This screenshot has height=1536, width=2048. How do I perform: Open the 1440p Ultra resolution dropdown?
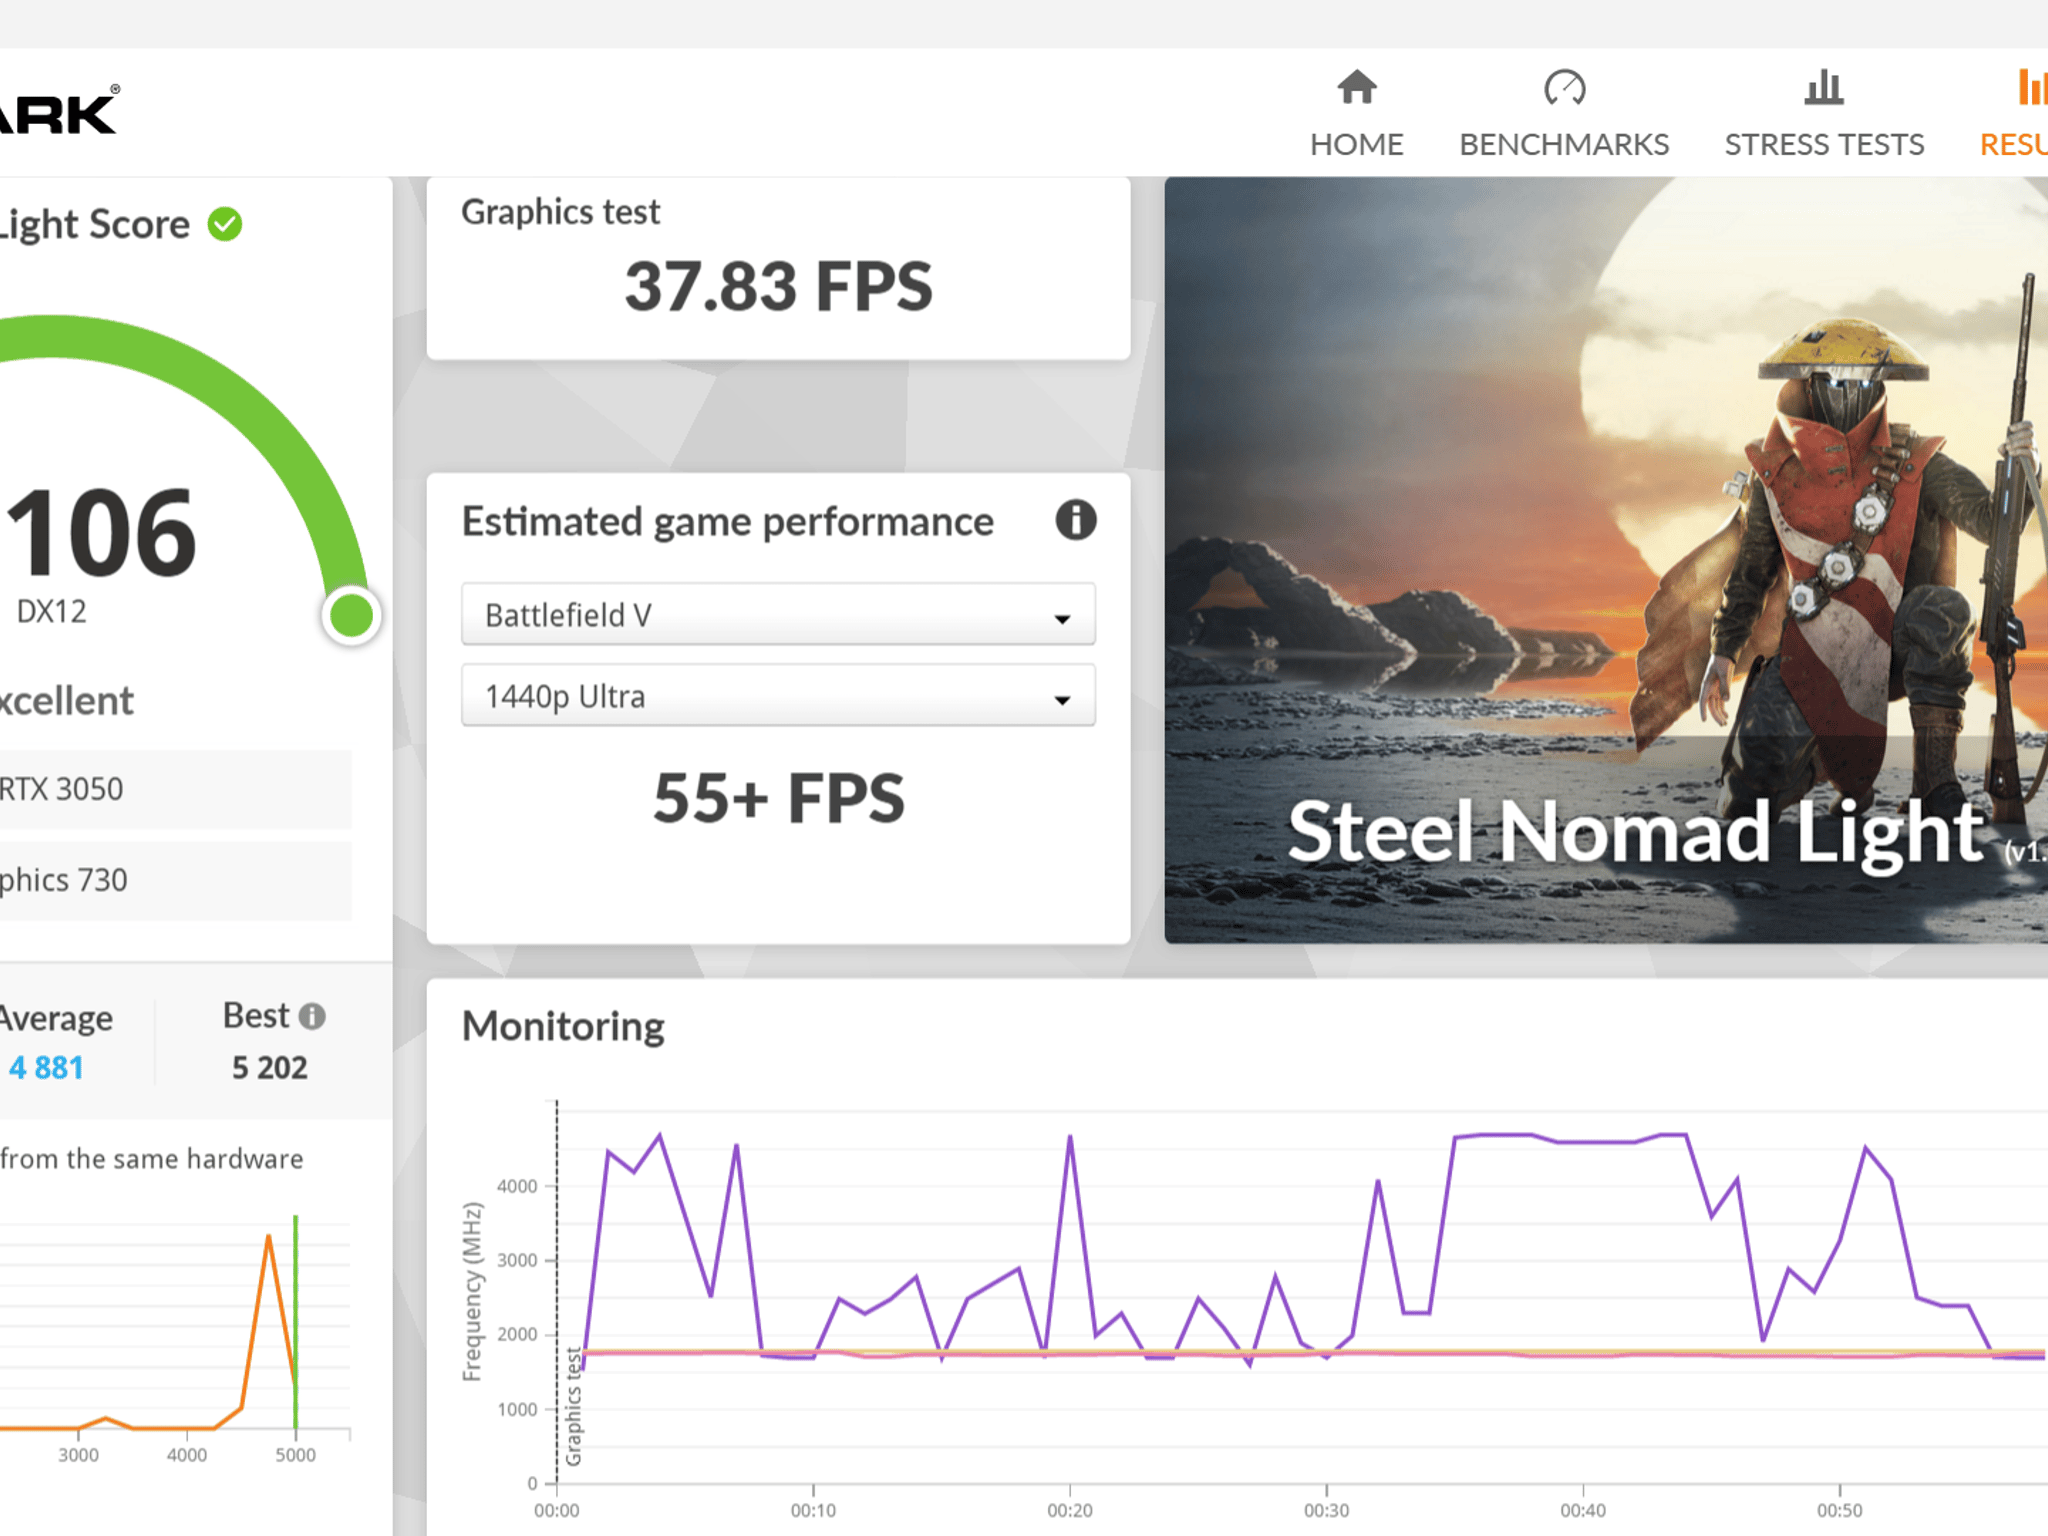tap(778, 696)
